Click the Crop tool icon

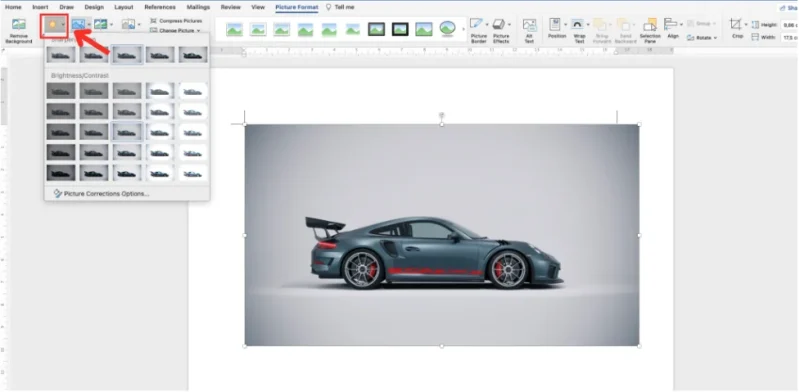(x=736, y=24)
